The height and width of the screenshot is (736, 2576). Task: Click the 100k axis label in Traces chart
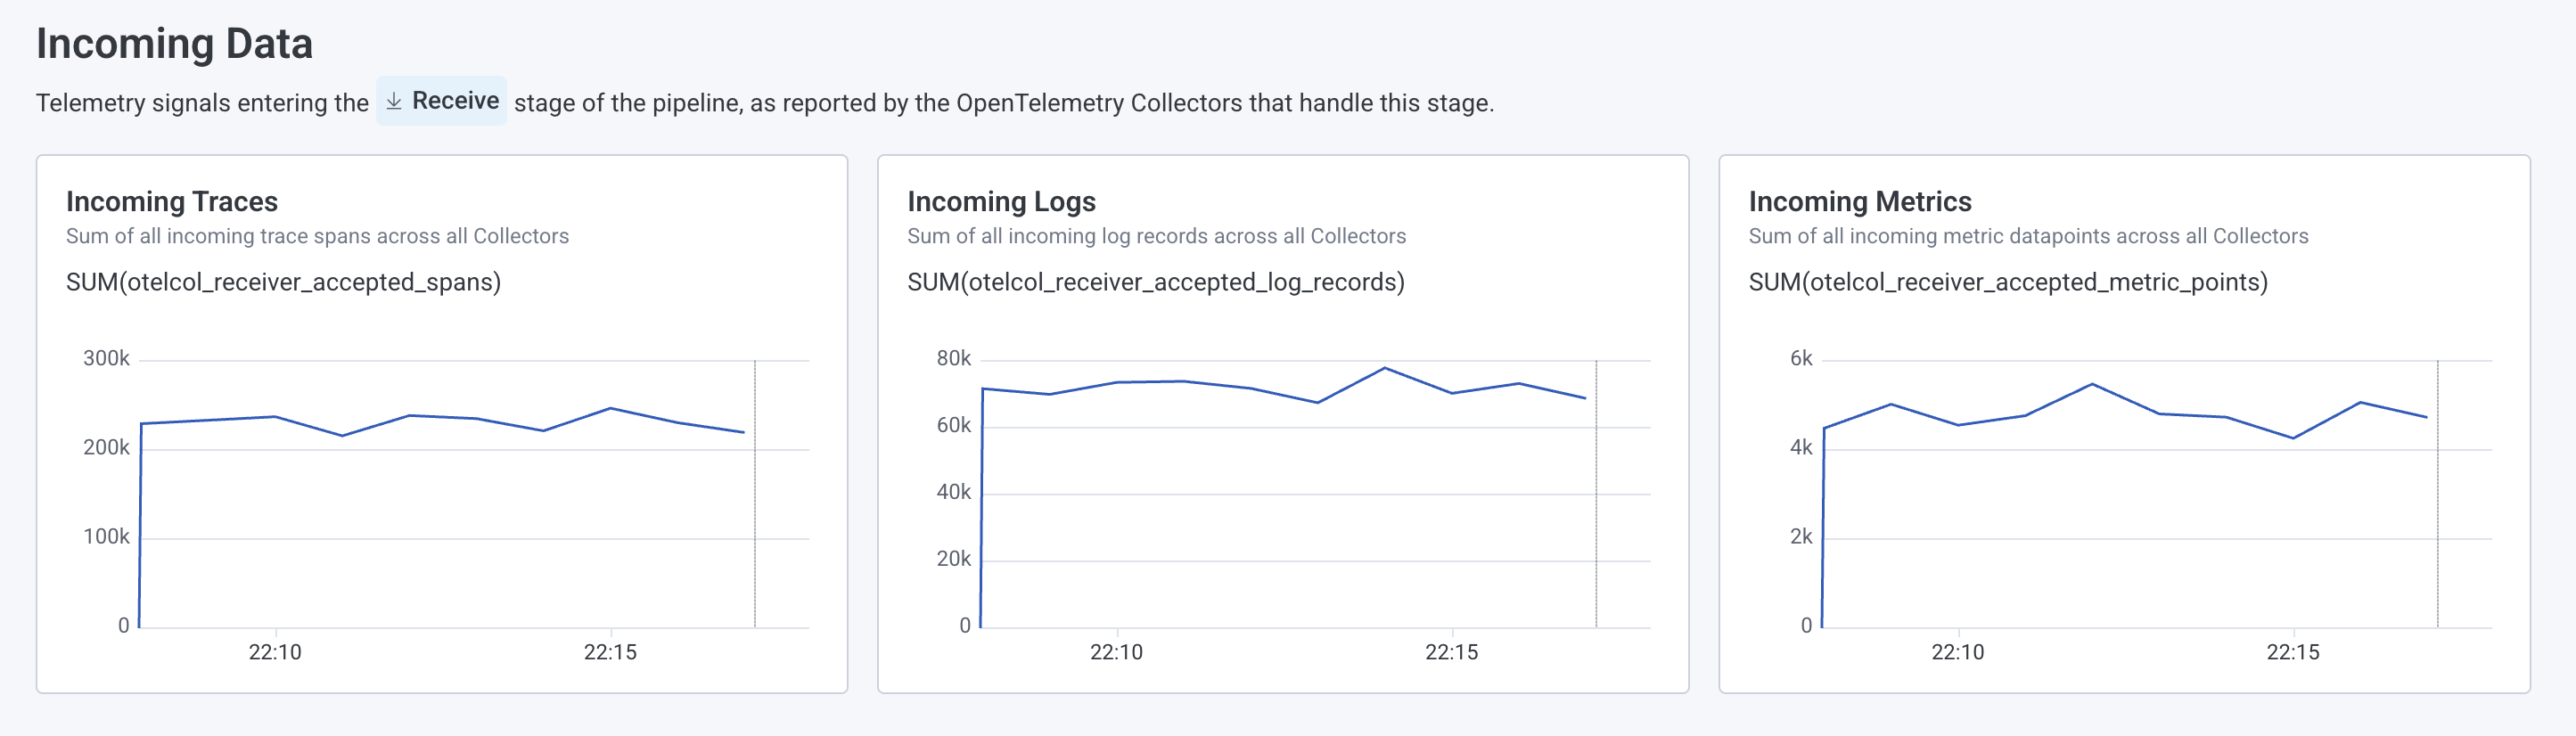coord(106,536)
